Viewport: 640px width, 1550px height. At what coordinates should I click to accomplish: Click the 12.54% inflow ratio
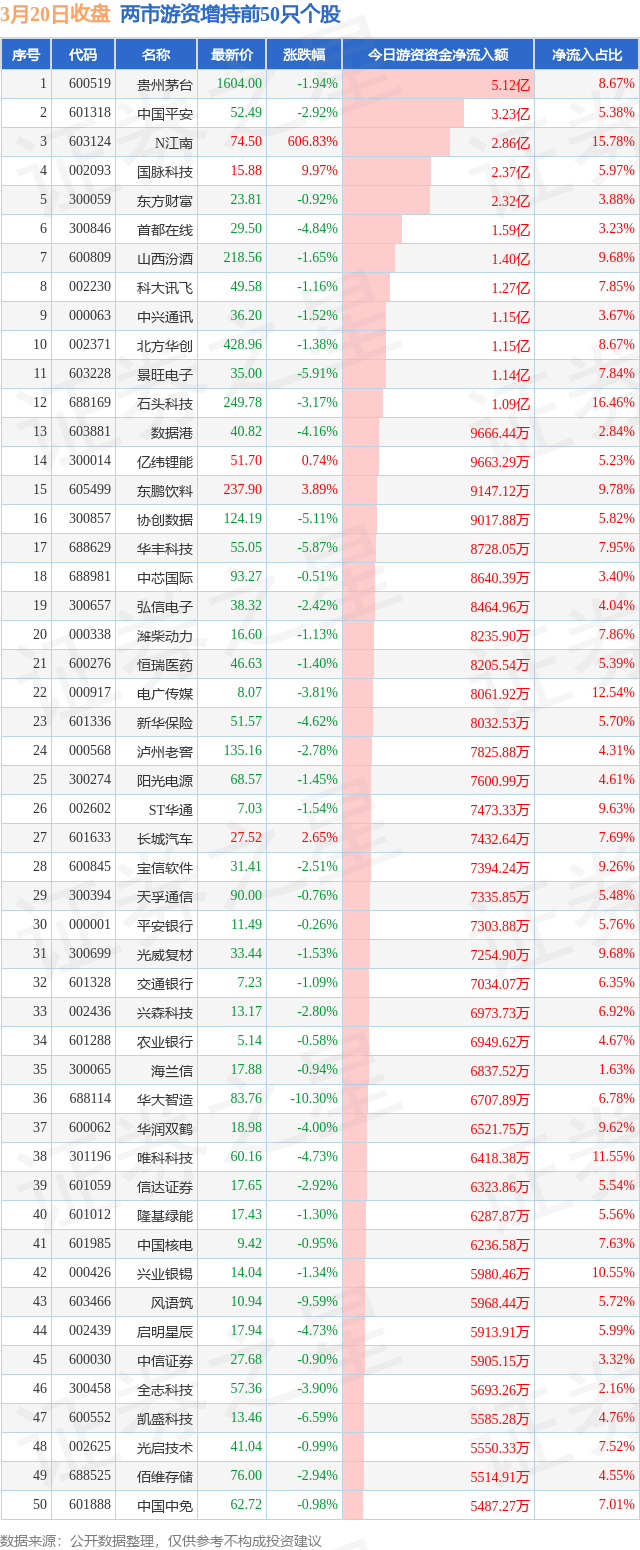coord(613,693)
